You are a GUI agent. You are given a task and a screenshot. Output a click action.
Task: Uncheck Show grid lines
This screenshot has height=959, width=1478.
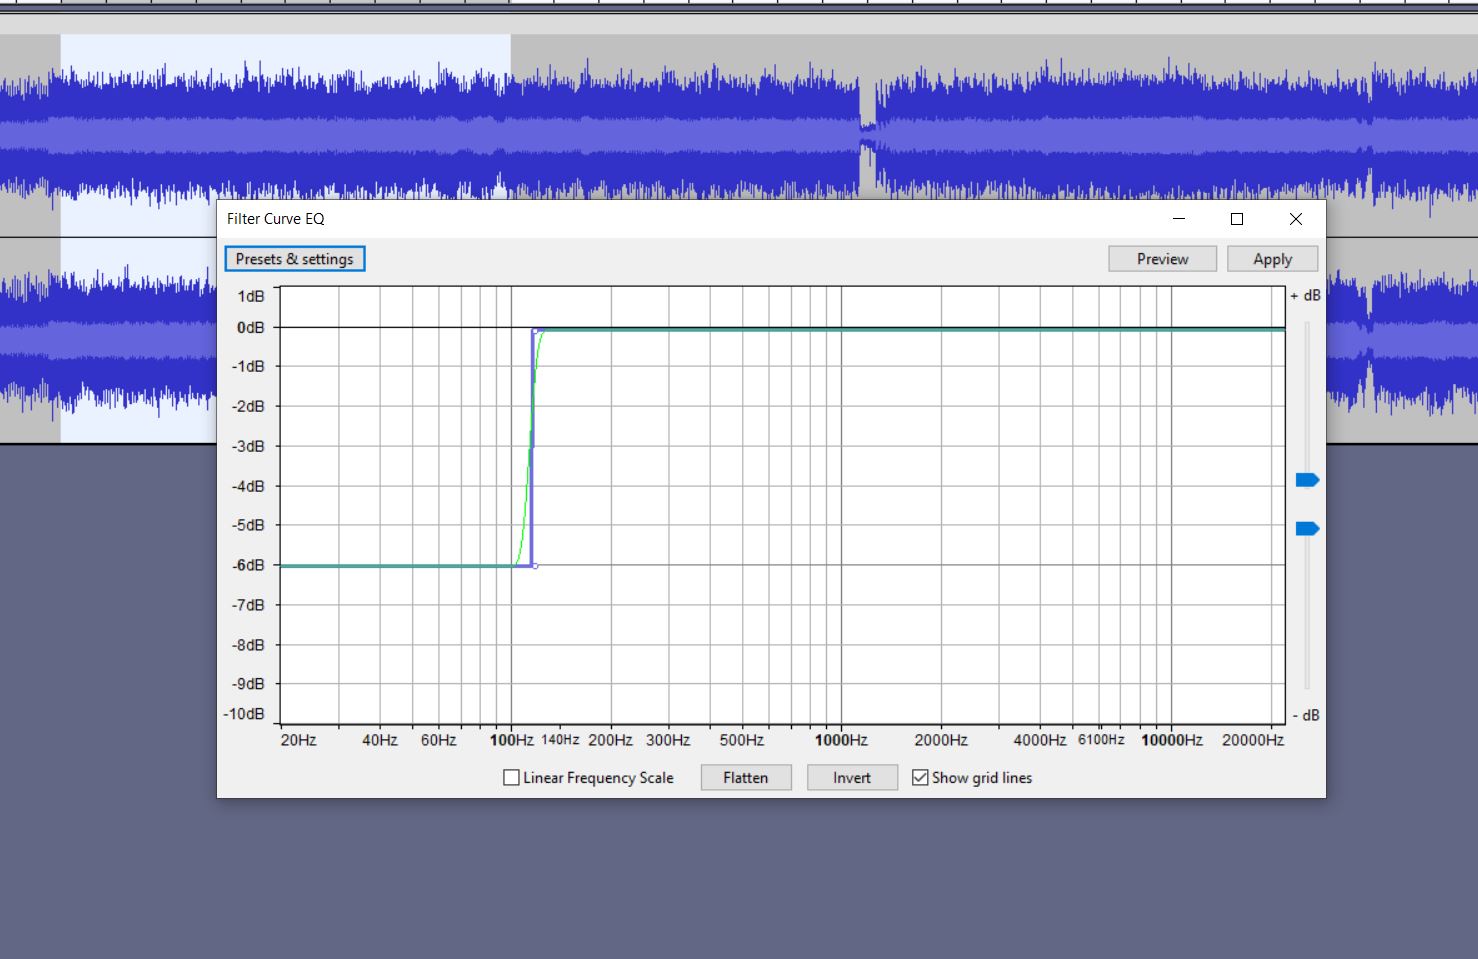coord(920,778)
